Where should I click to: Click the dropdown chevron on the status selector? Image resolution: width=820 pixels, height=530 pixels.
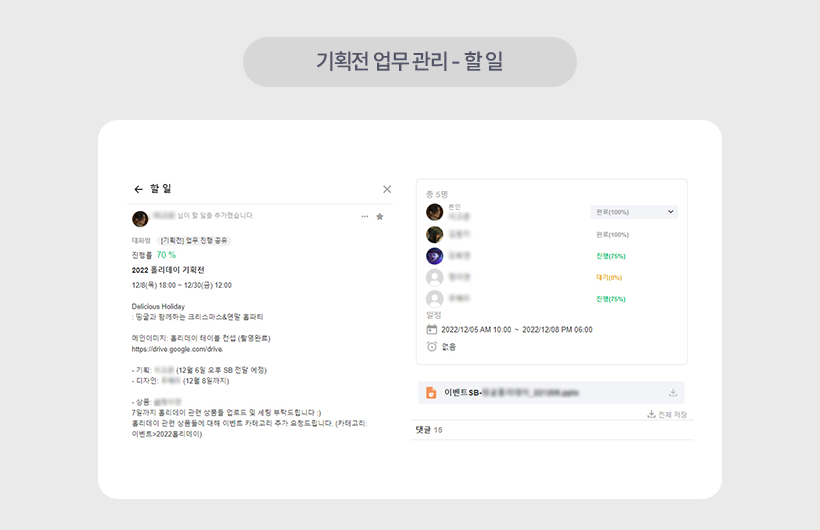point(670,212)
